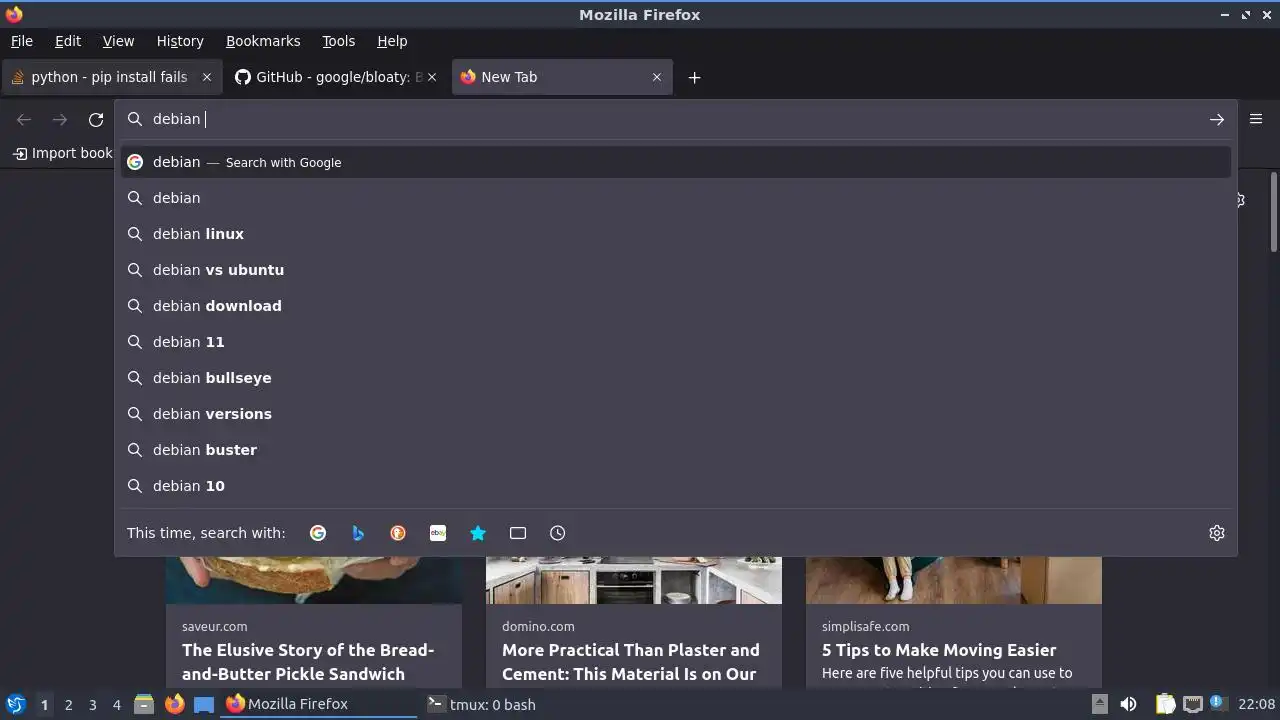Viewport: 1280px width, 720px height.
Task: Open 'More Practical Than Plaster' domino.com article
Action: pyautogui.click(x=631, y=662)
